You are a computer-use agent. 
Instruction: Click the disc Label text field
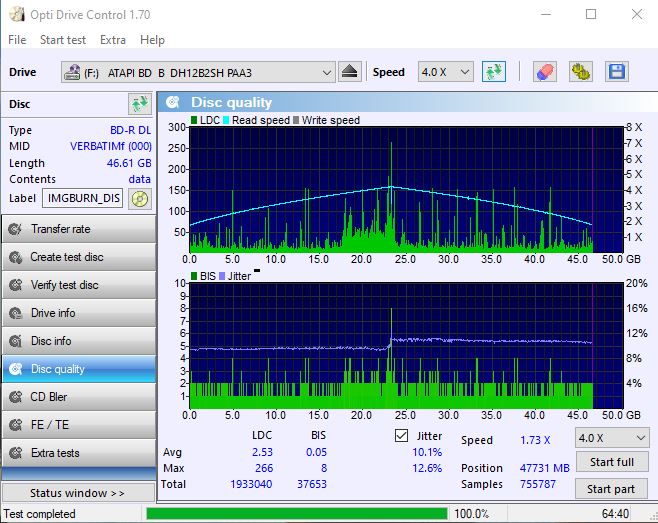[84, 198]
